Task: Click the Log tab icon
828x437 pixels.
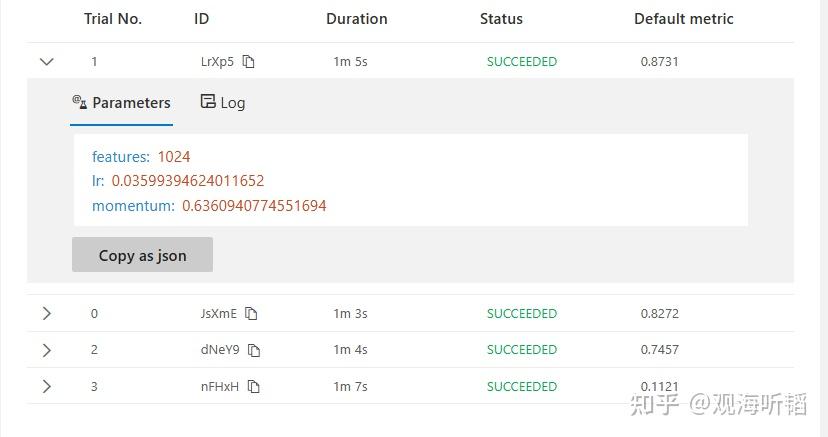Action: pos(208,102)
